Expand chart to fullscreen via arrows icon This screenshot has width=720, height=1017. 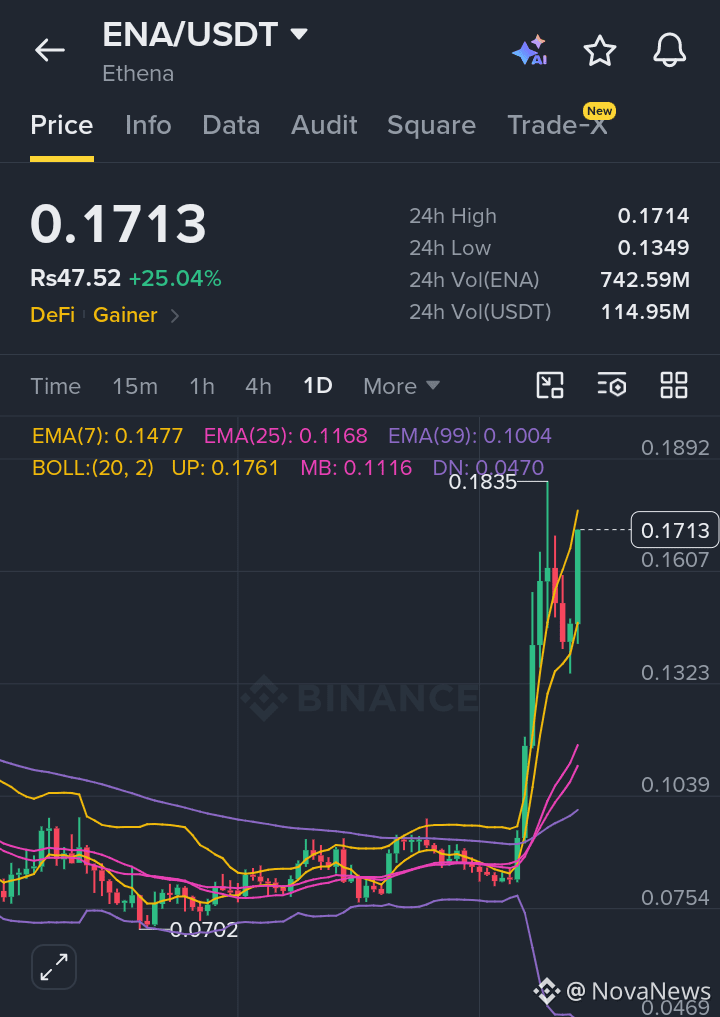[54, 967]
